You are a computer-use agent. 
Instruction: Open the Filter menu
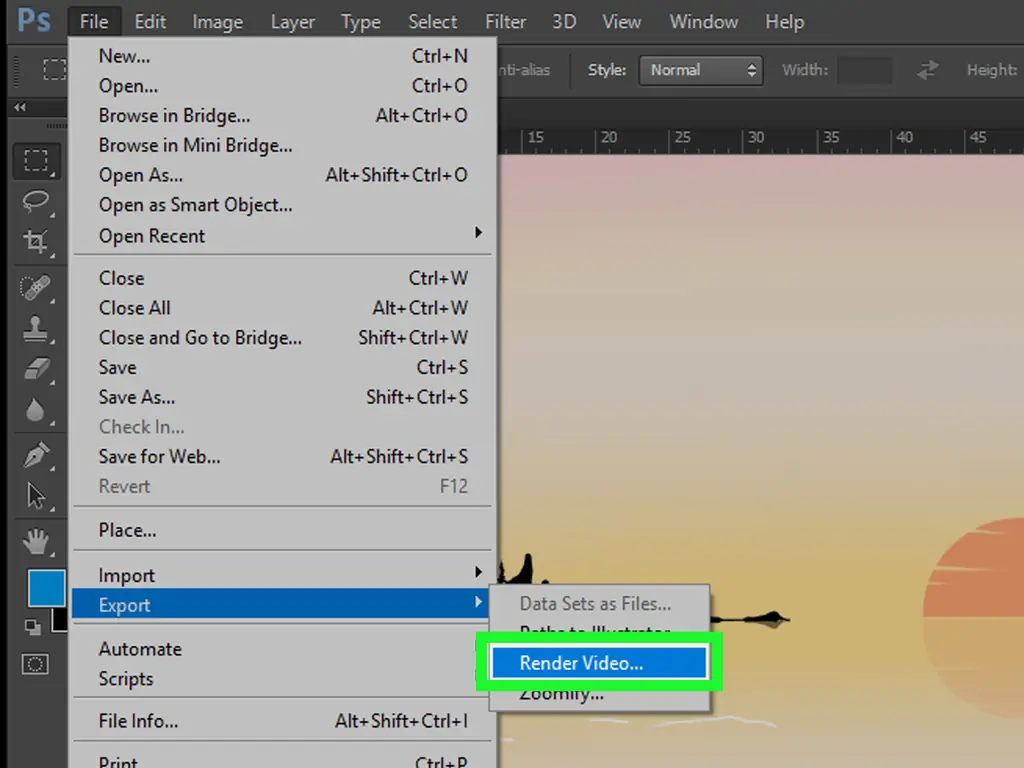(x=505, y=21)
